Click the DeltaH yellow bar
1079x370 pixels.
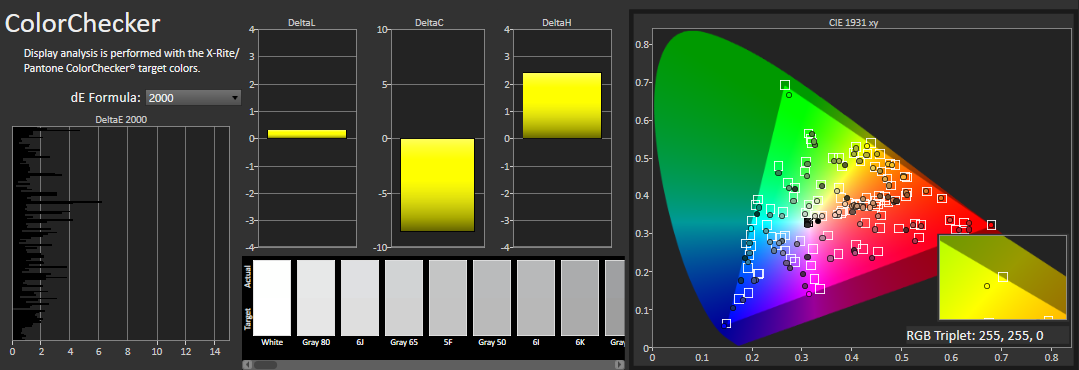coord(562,105)
